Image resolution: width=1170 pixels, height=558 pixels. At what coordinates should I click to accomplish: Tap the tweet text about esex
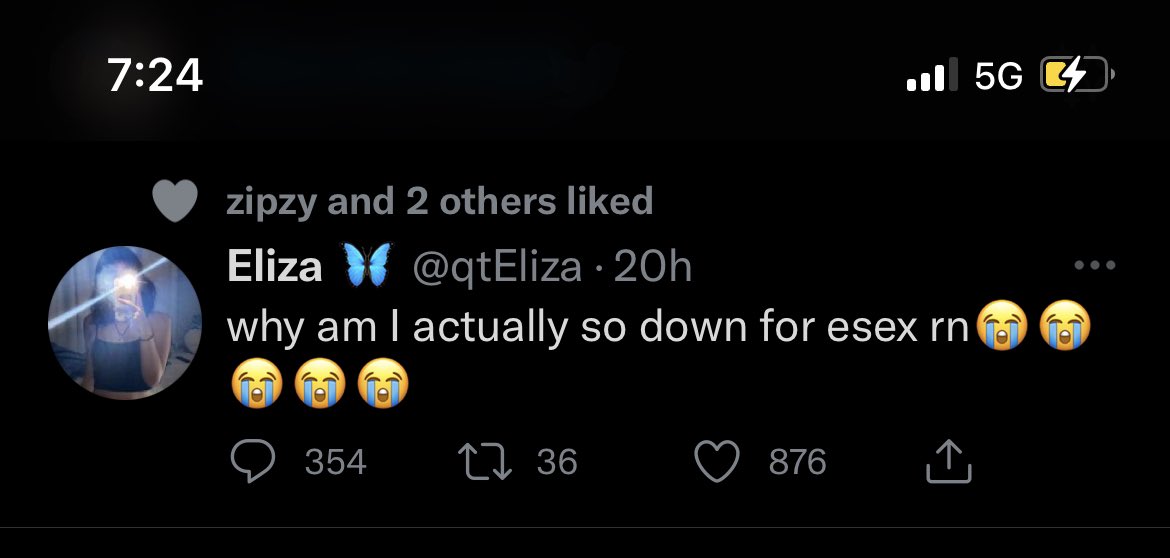(598, 328)
